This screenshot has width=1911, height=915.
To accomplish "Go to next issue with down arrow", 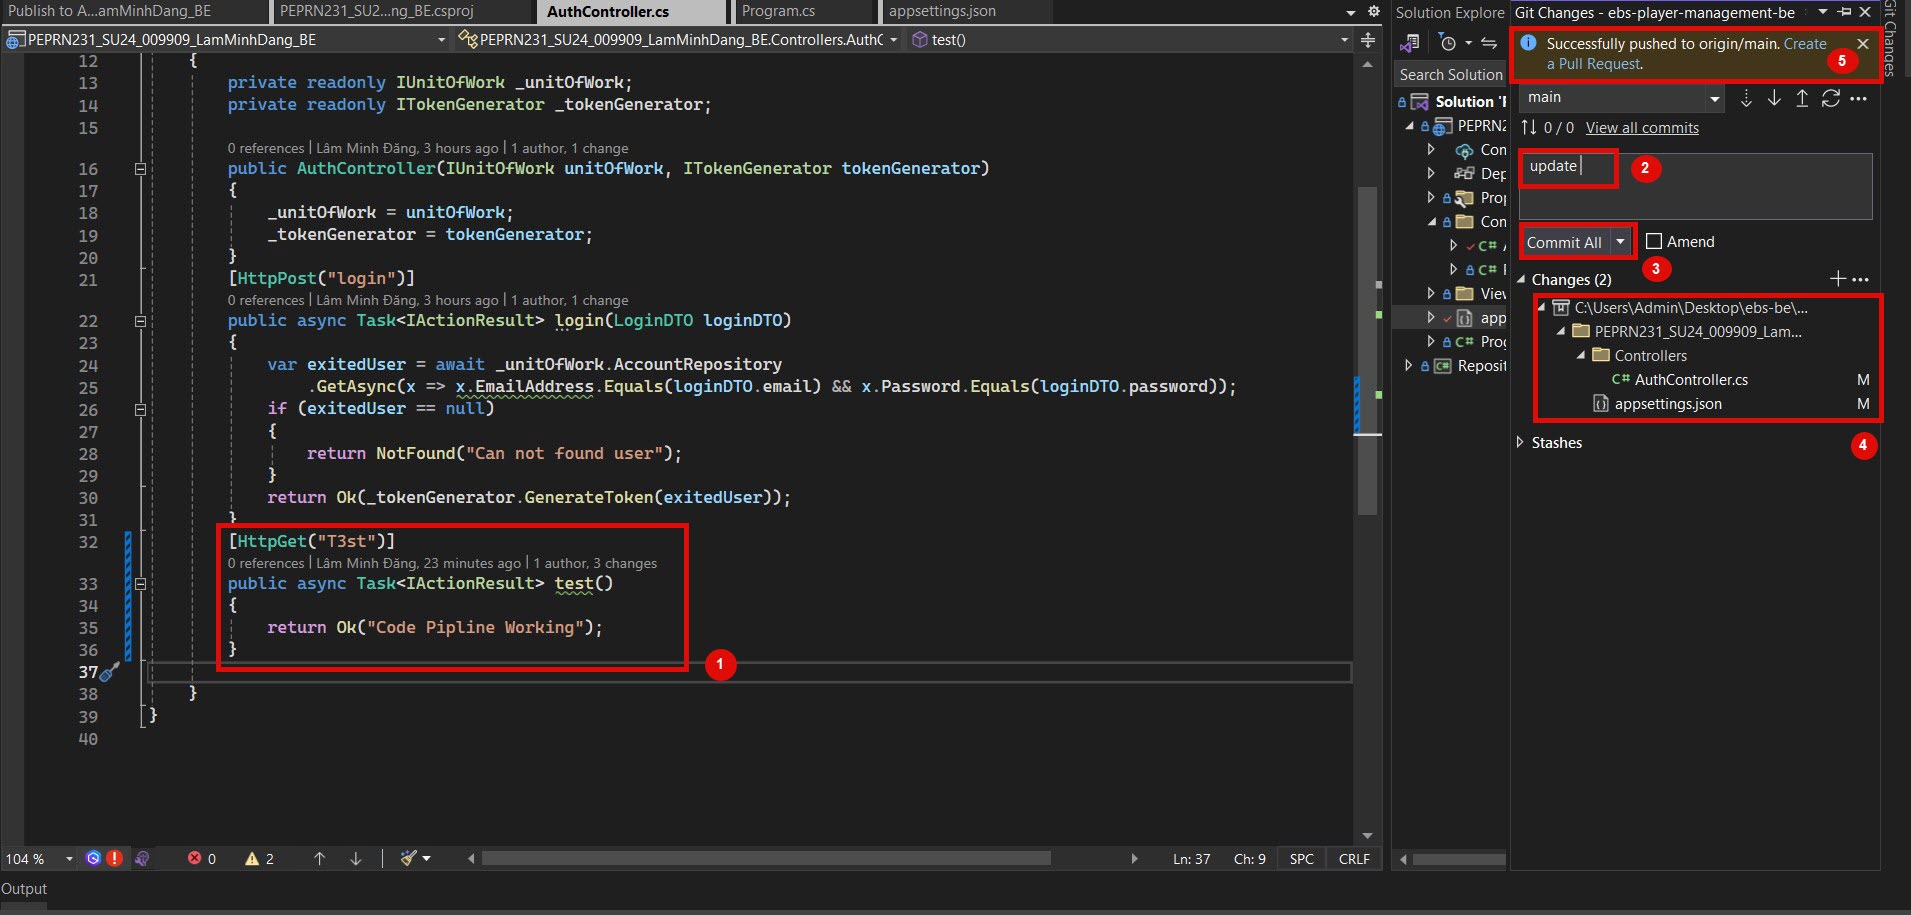I will (x=355, y=858).
